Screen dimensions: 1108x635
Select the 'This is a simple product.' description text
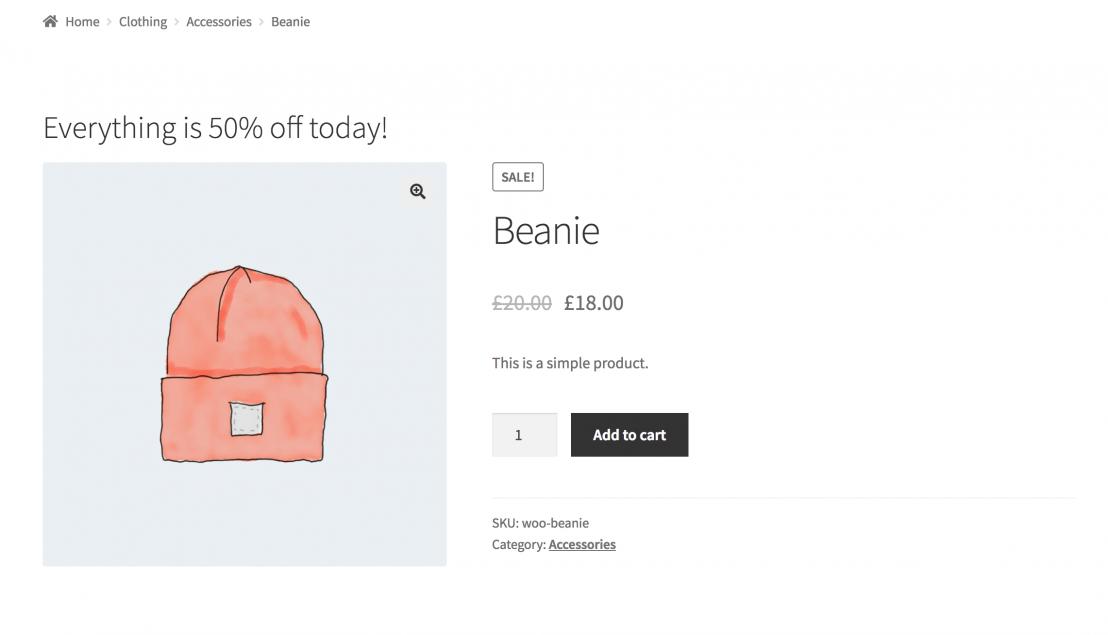click(569, 363)
